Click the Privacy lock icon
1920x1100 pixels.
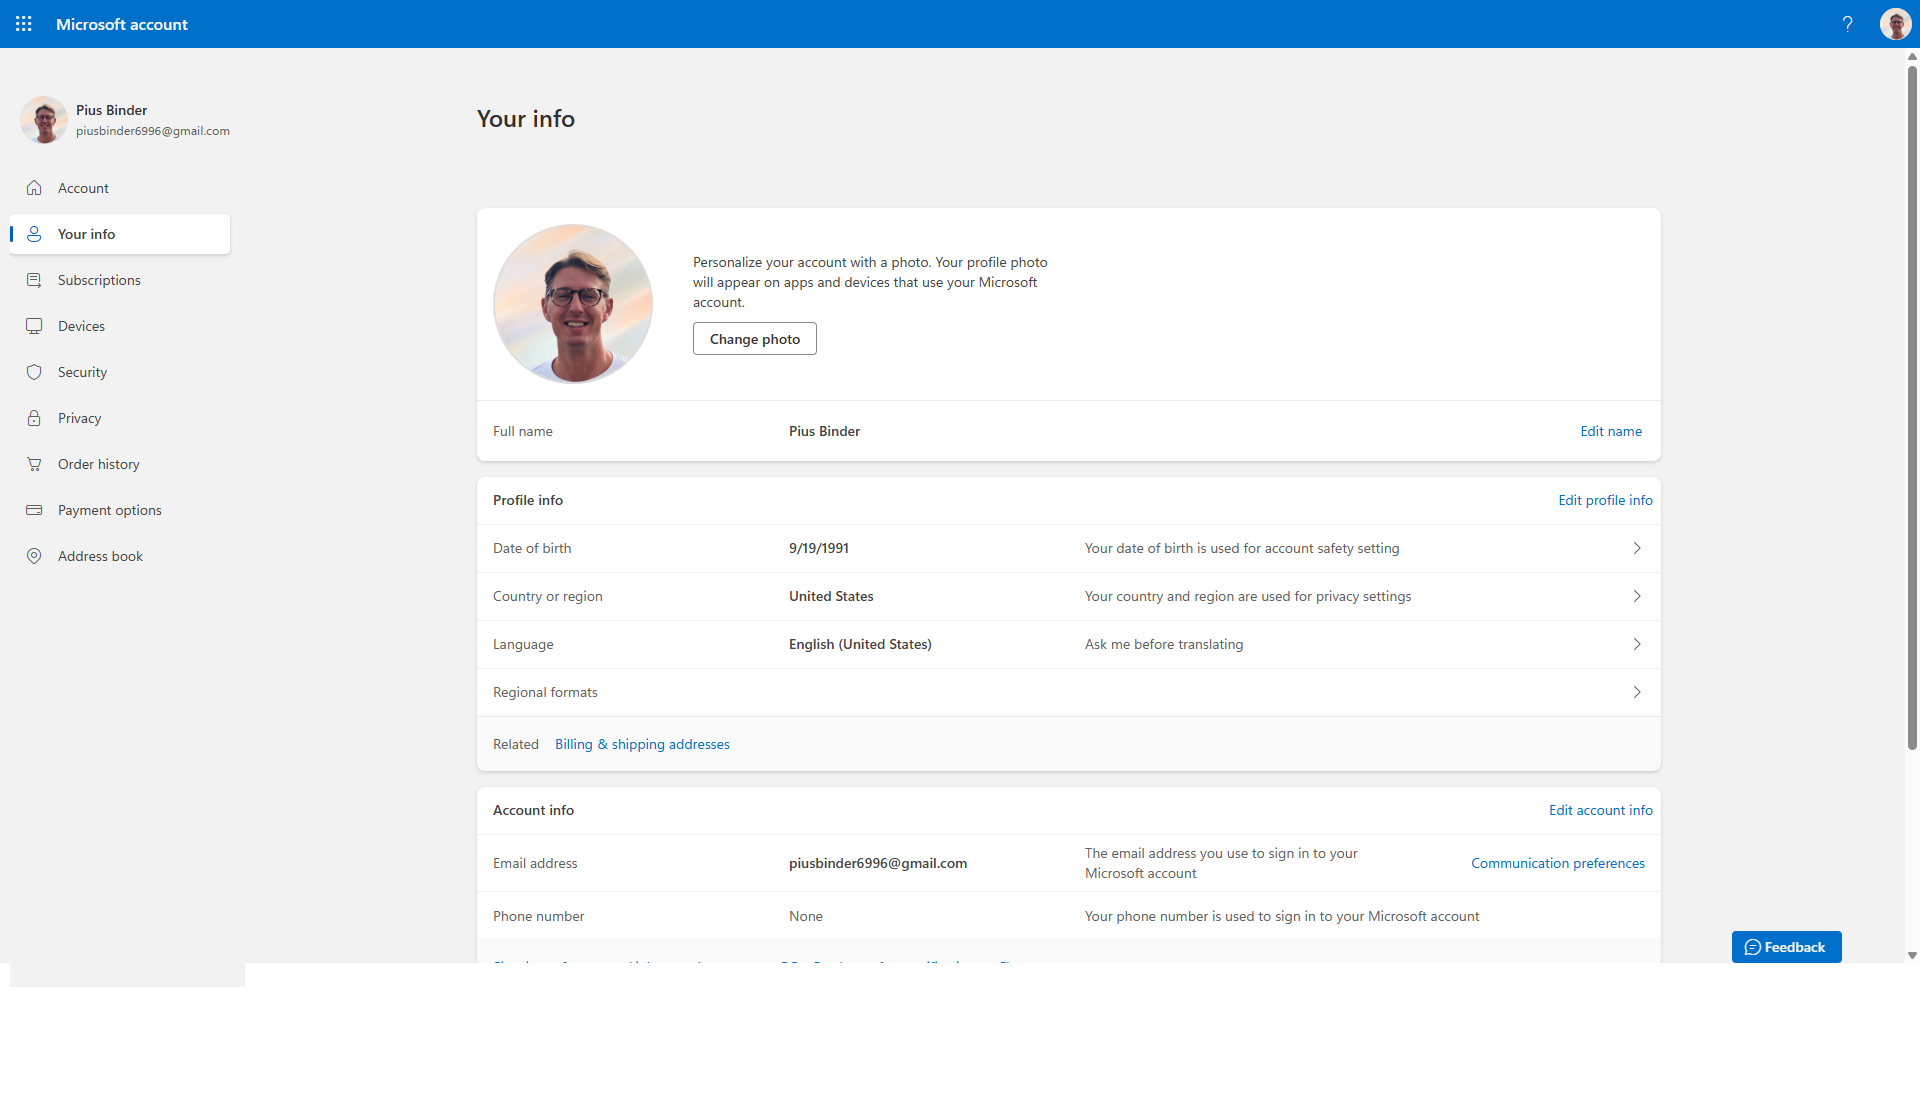coord(34,418)
